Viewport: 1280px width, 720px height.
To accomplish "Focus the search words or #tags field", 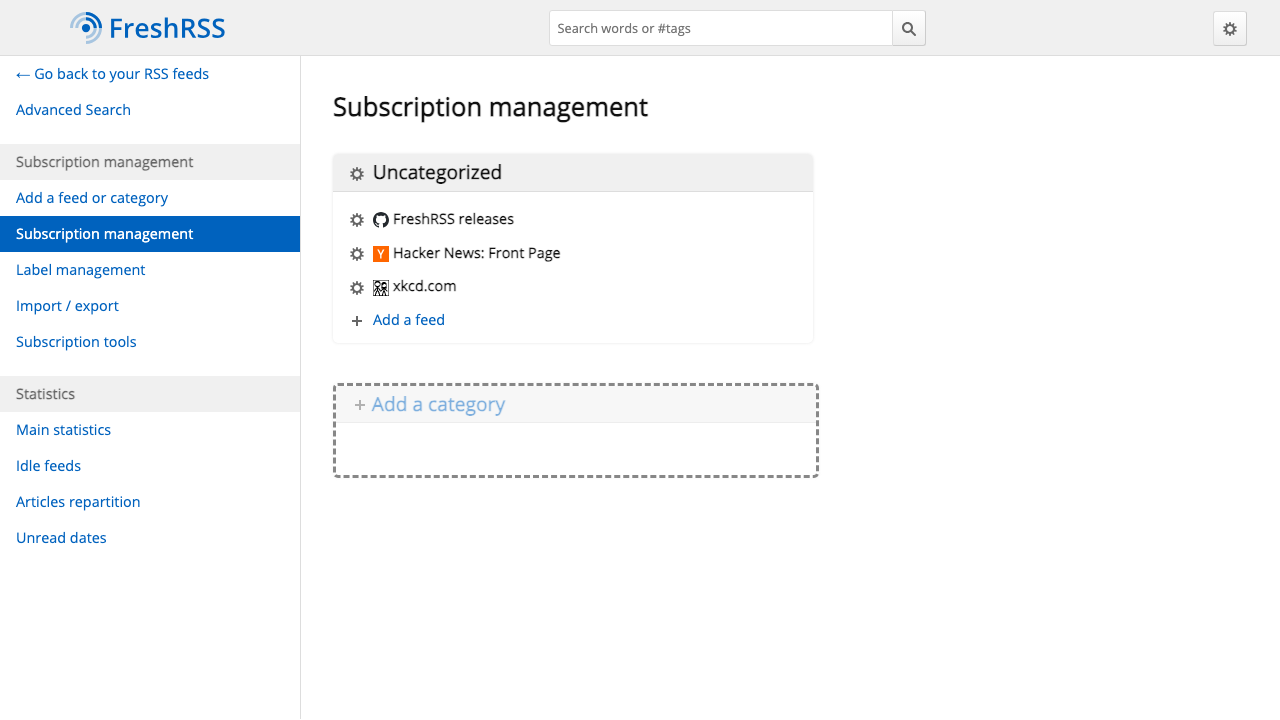I will (721, 28).
